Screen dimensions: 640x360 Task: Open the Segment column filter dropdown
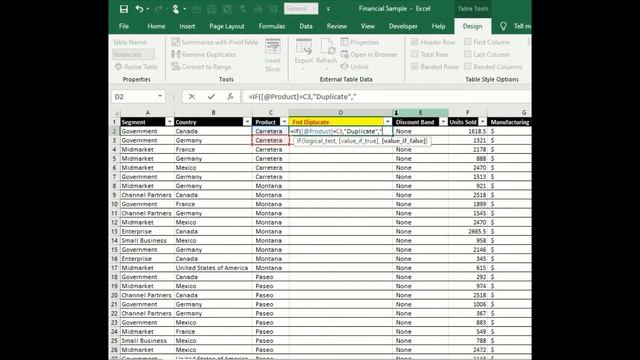169,122
